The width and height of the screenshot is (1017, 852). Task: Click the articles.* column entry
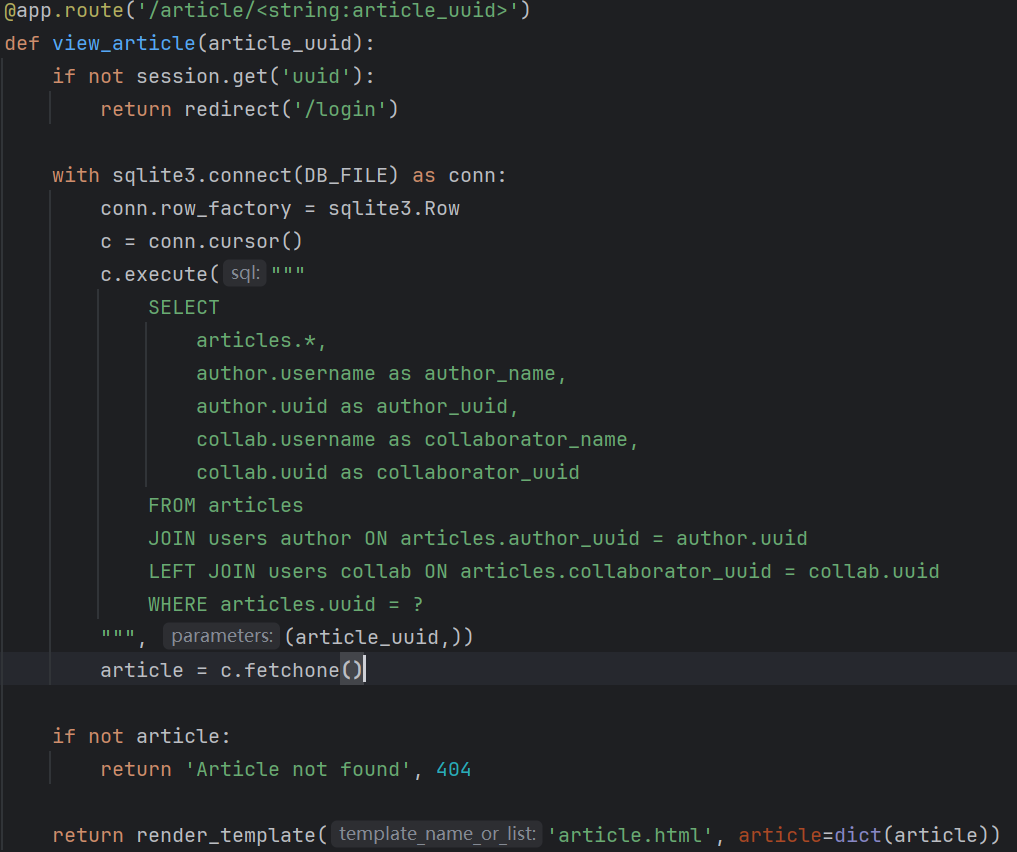(261, 340)
